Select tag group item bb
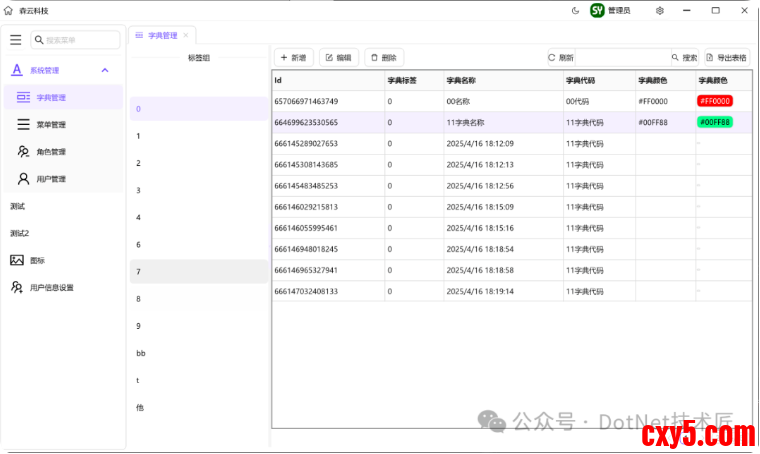The height and width of the screenshot is (454, 760). point(141,353)
